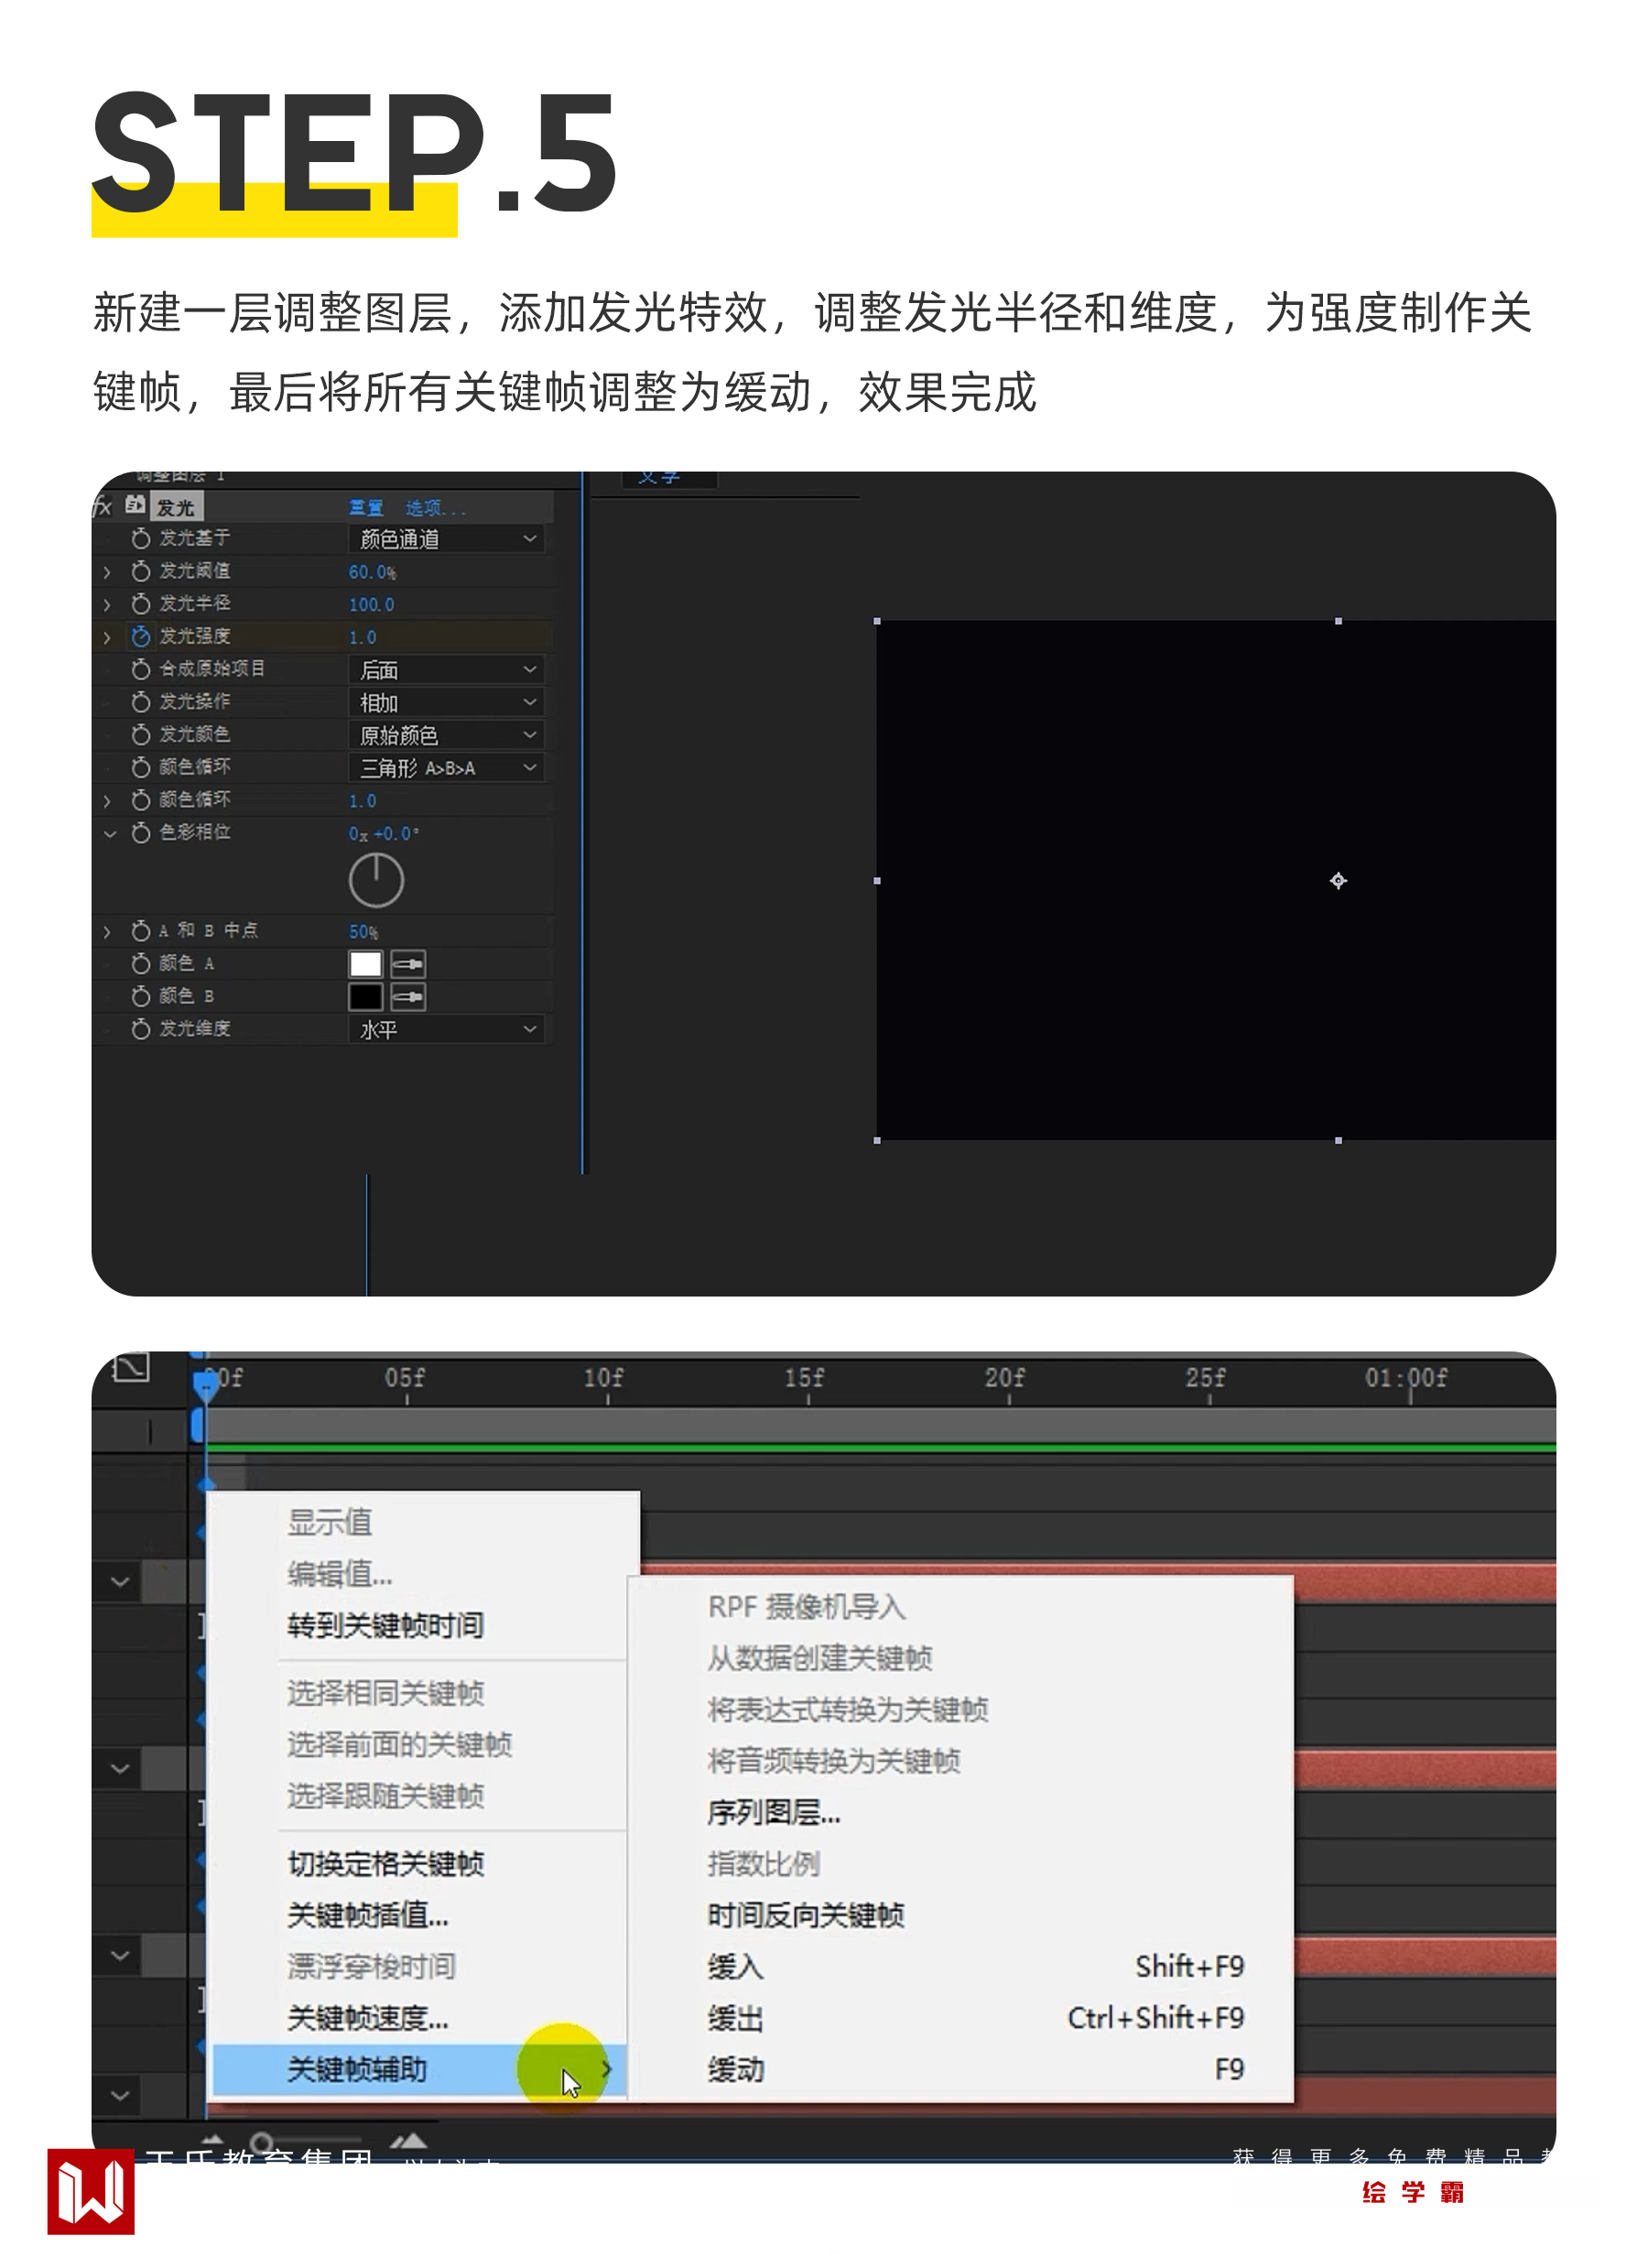Click the 20f mark on the time ruler

point(1005,1377)
